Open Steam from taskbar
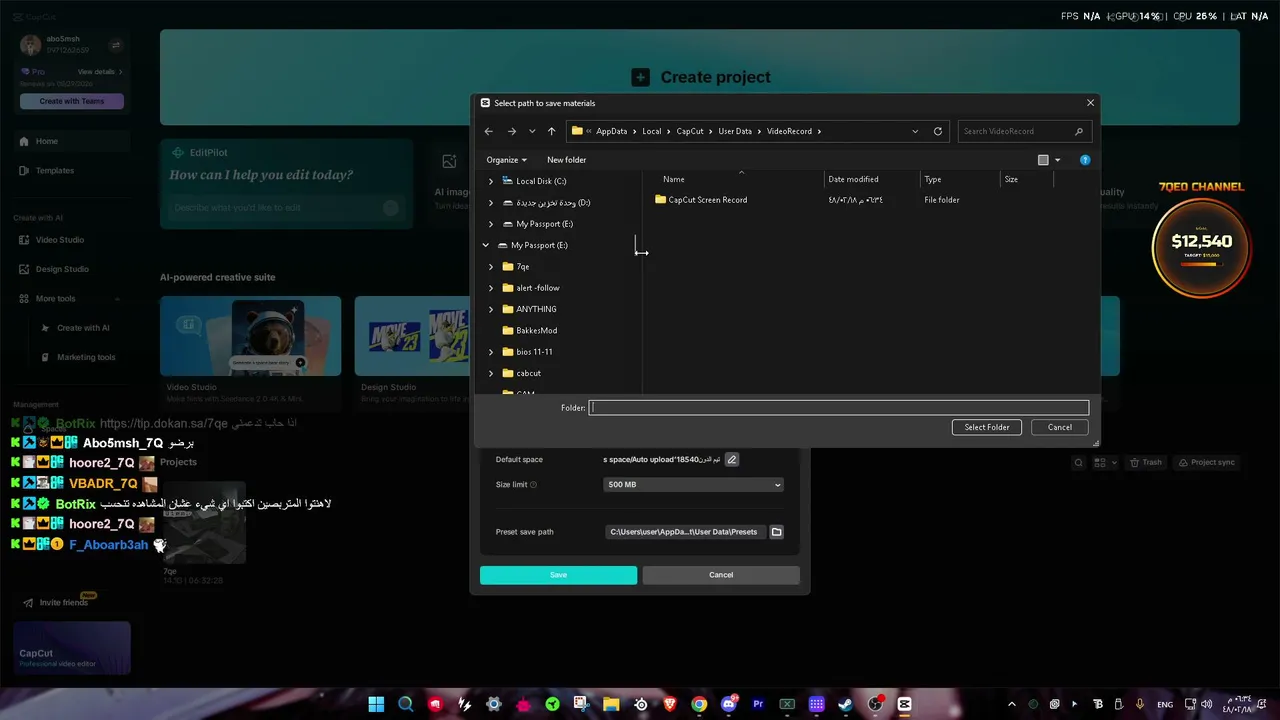The width and height of the screenshot is (1280, 720). 846,704
